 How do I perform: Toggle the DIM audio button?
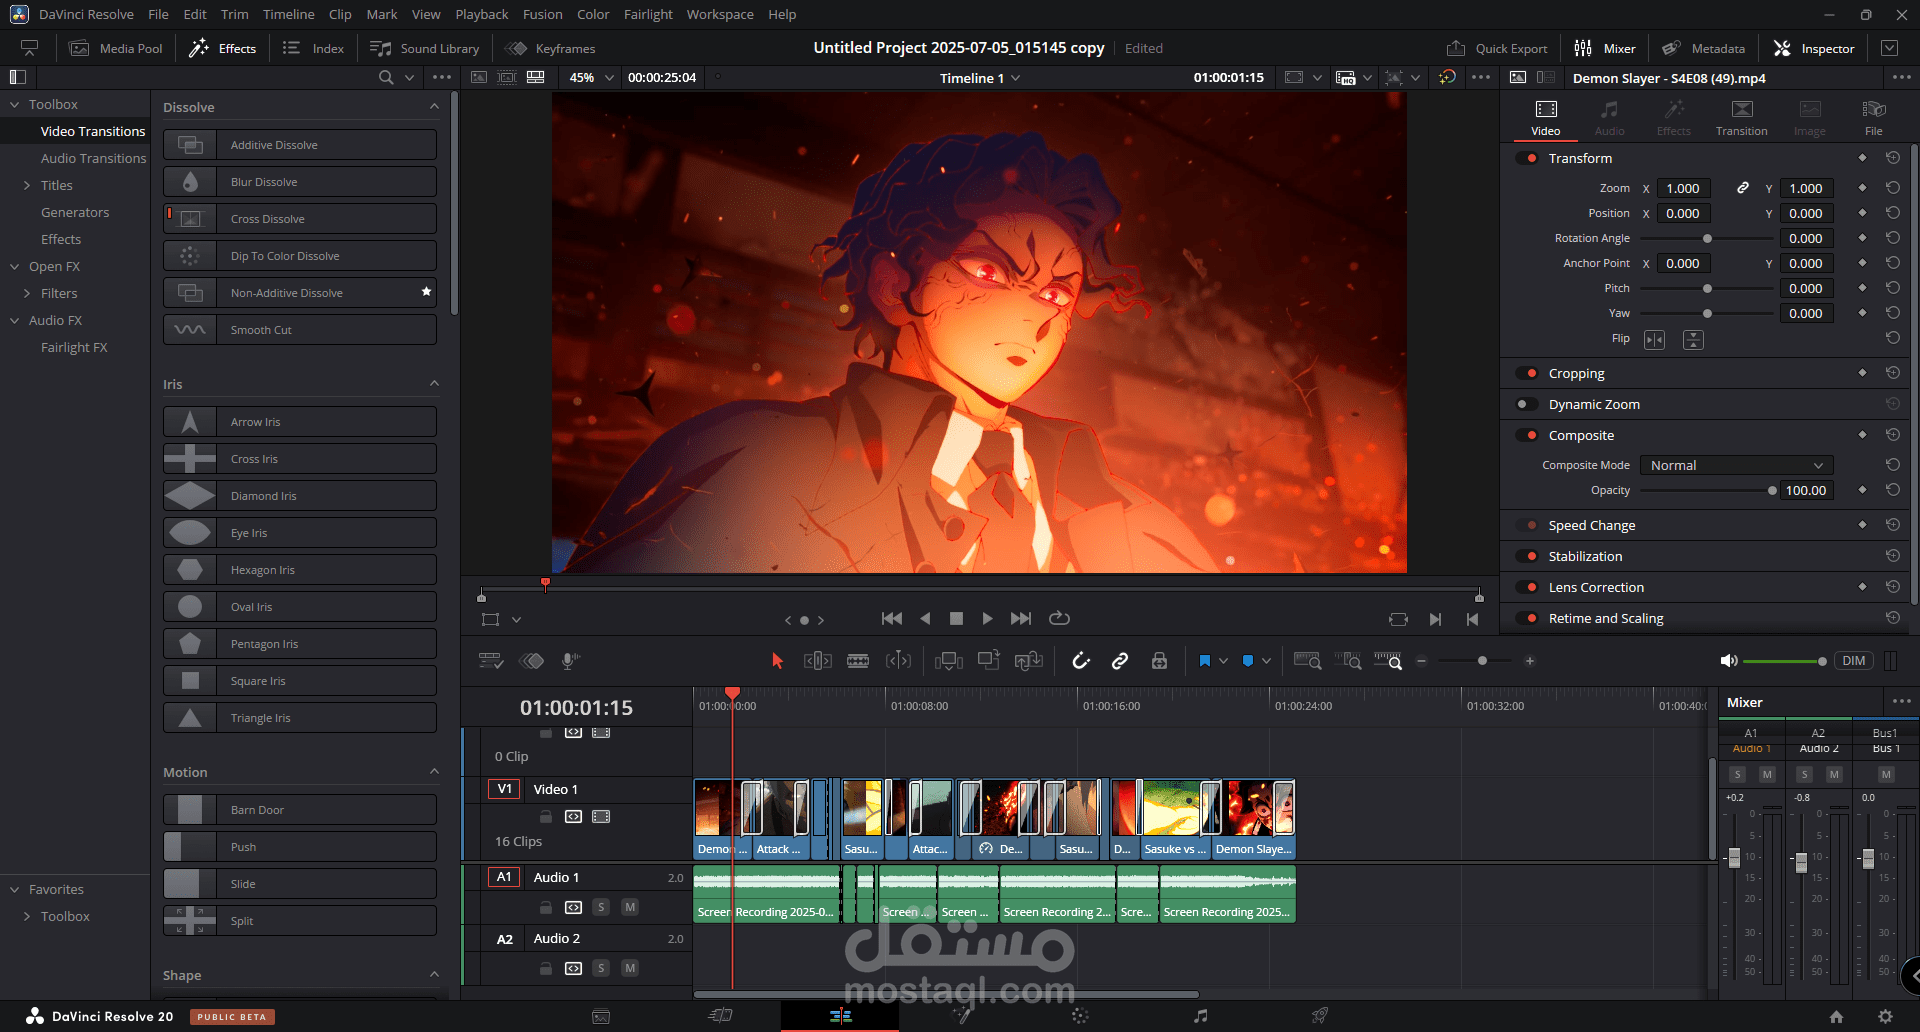tap(1854, 661)
